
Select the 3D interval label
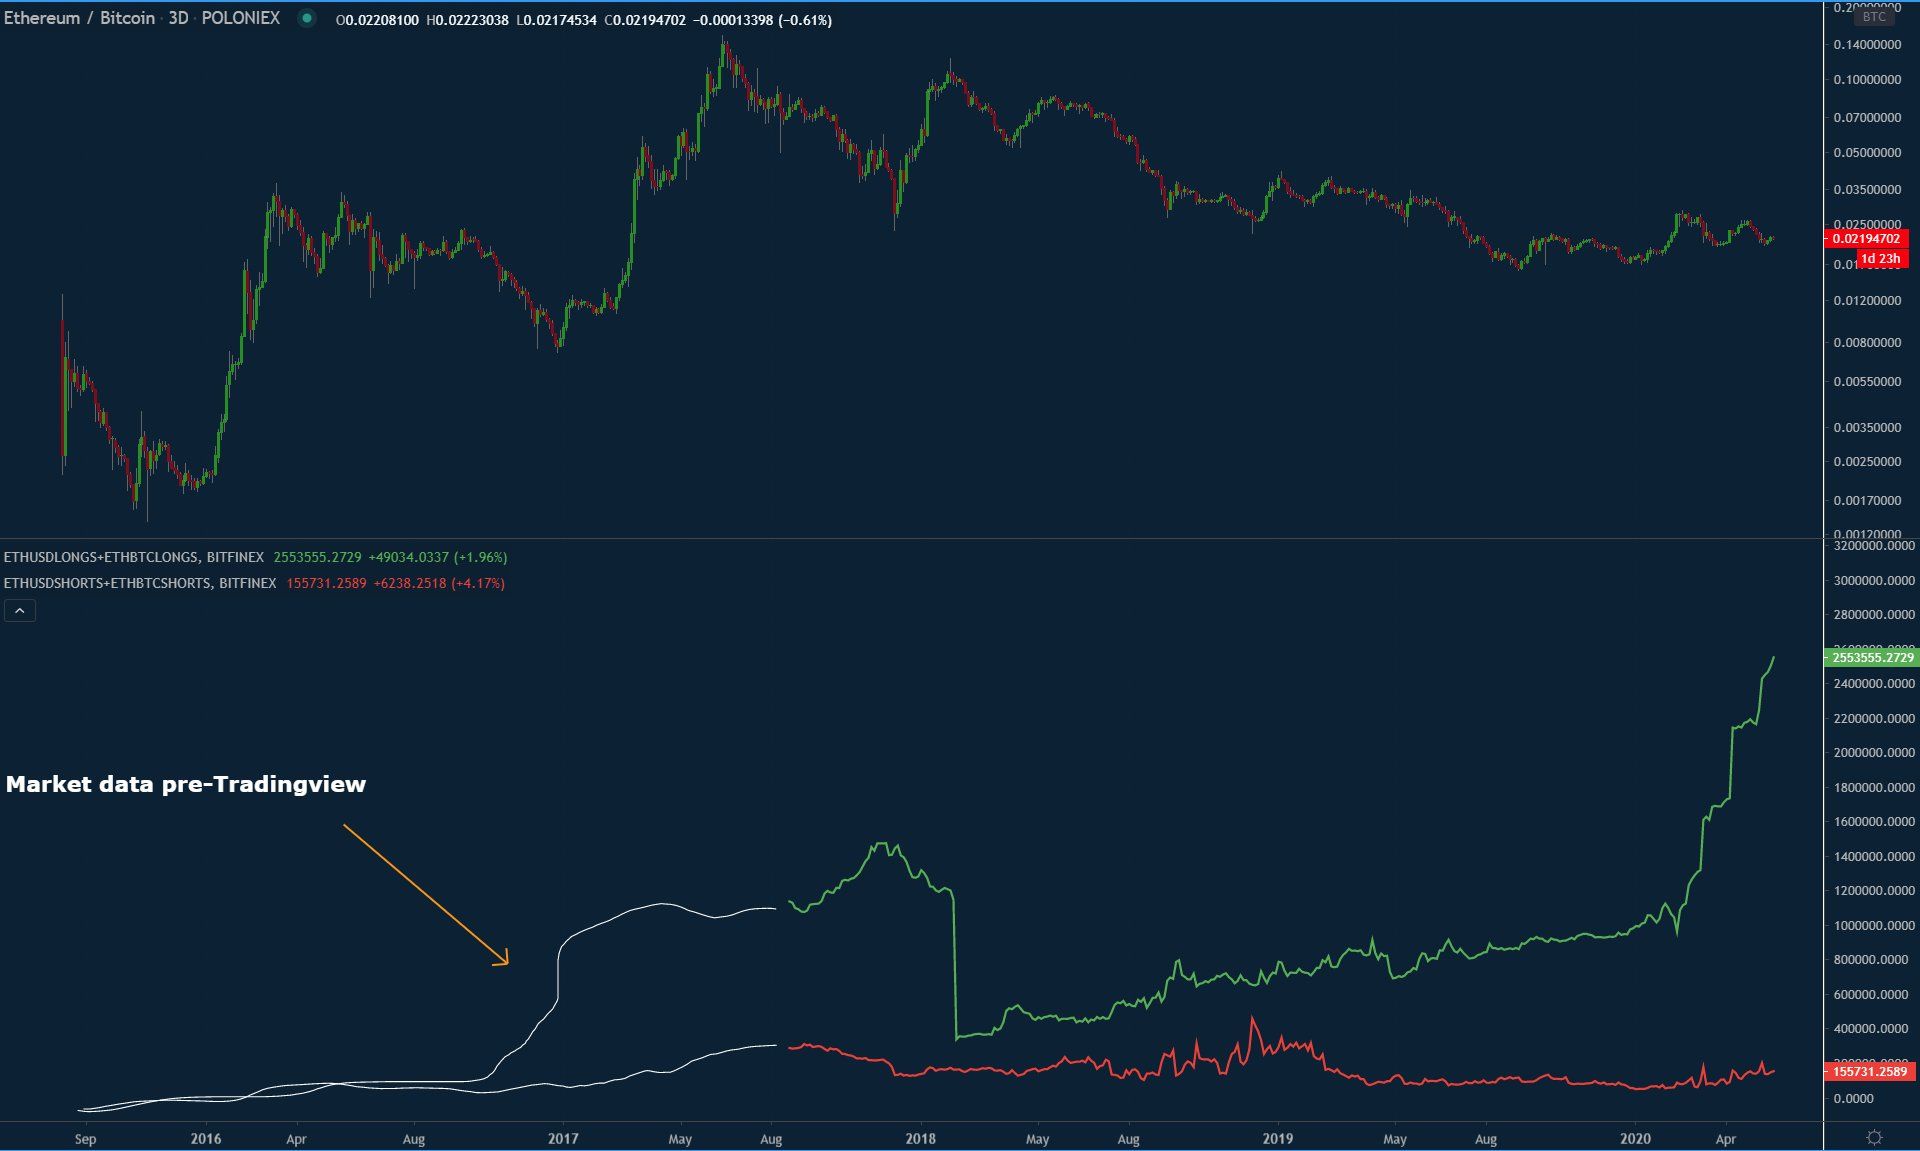178,19
